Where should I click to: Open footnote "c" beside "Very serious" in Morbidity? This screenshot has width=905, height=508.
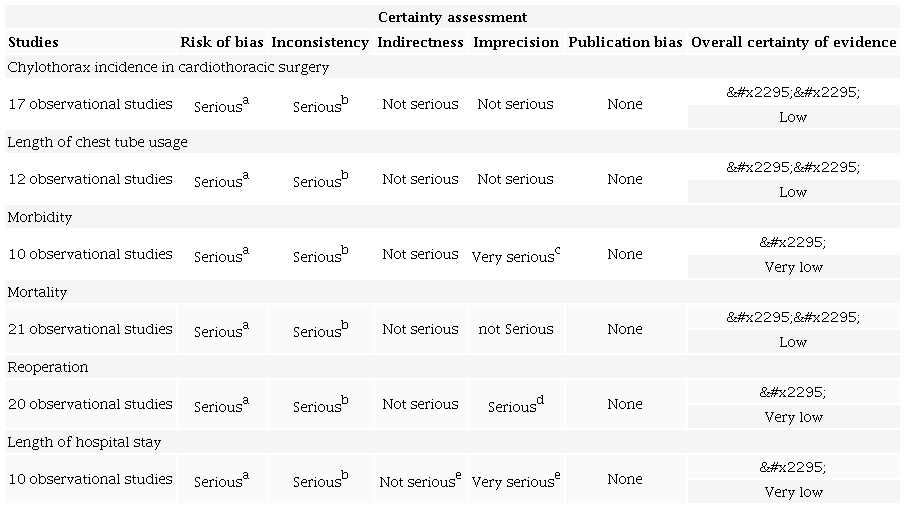[557, 250]
